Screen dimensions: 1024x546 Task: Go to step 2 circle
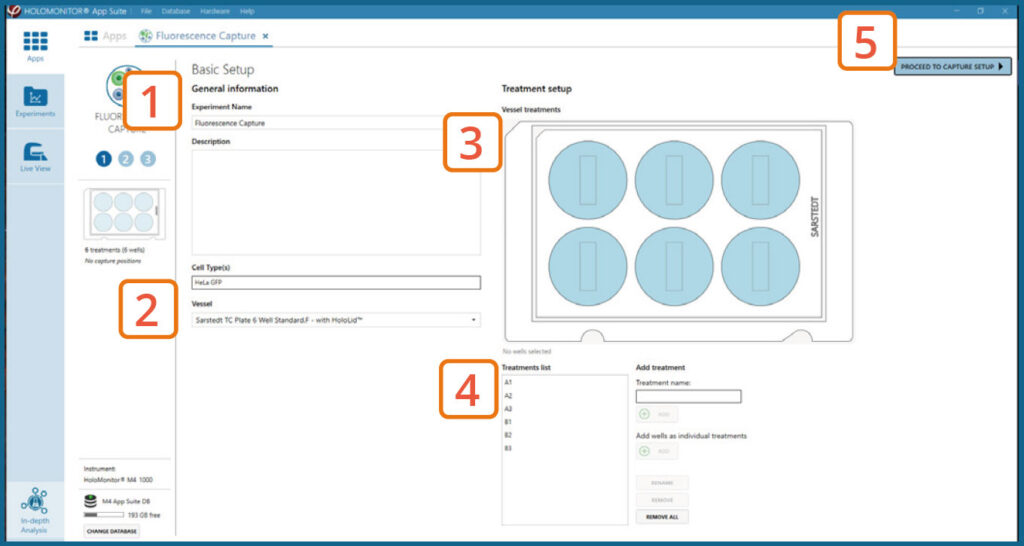coord(125,159)
